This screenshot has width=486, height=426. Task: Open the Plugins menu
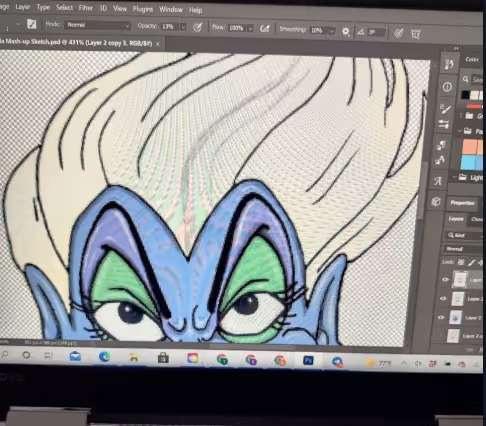[x=143, y=9]
